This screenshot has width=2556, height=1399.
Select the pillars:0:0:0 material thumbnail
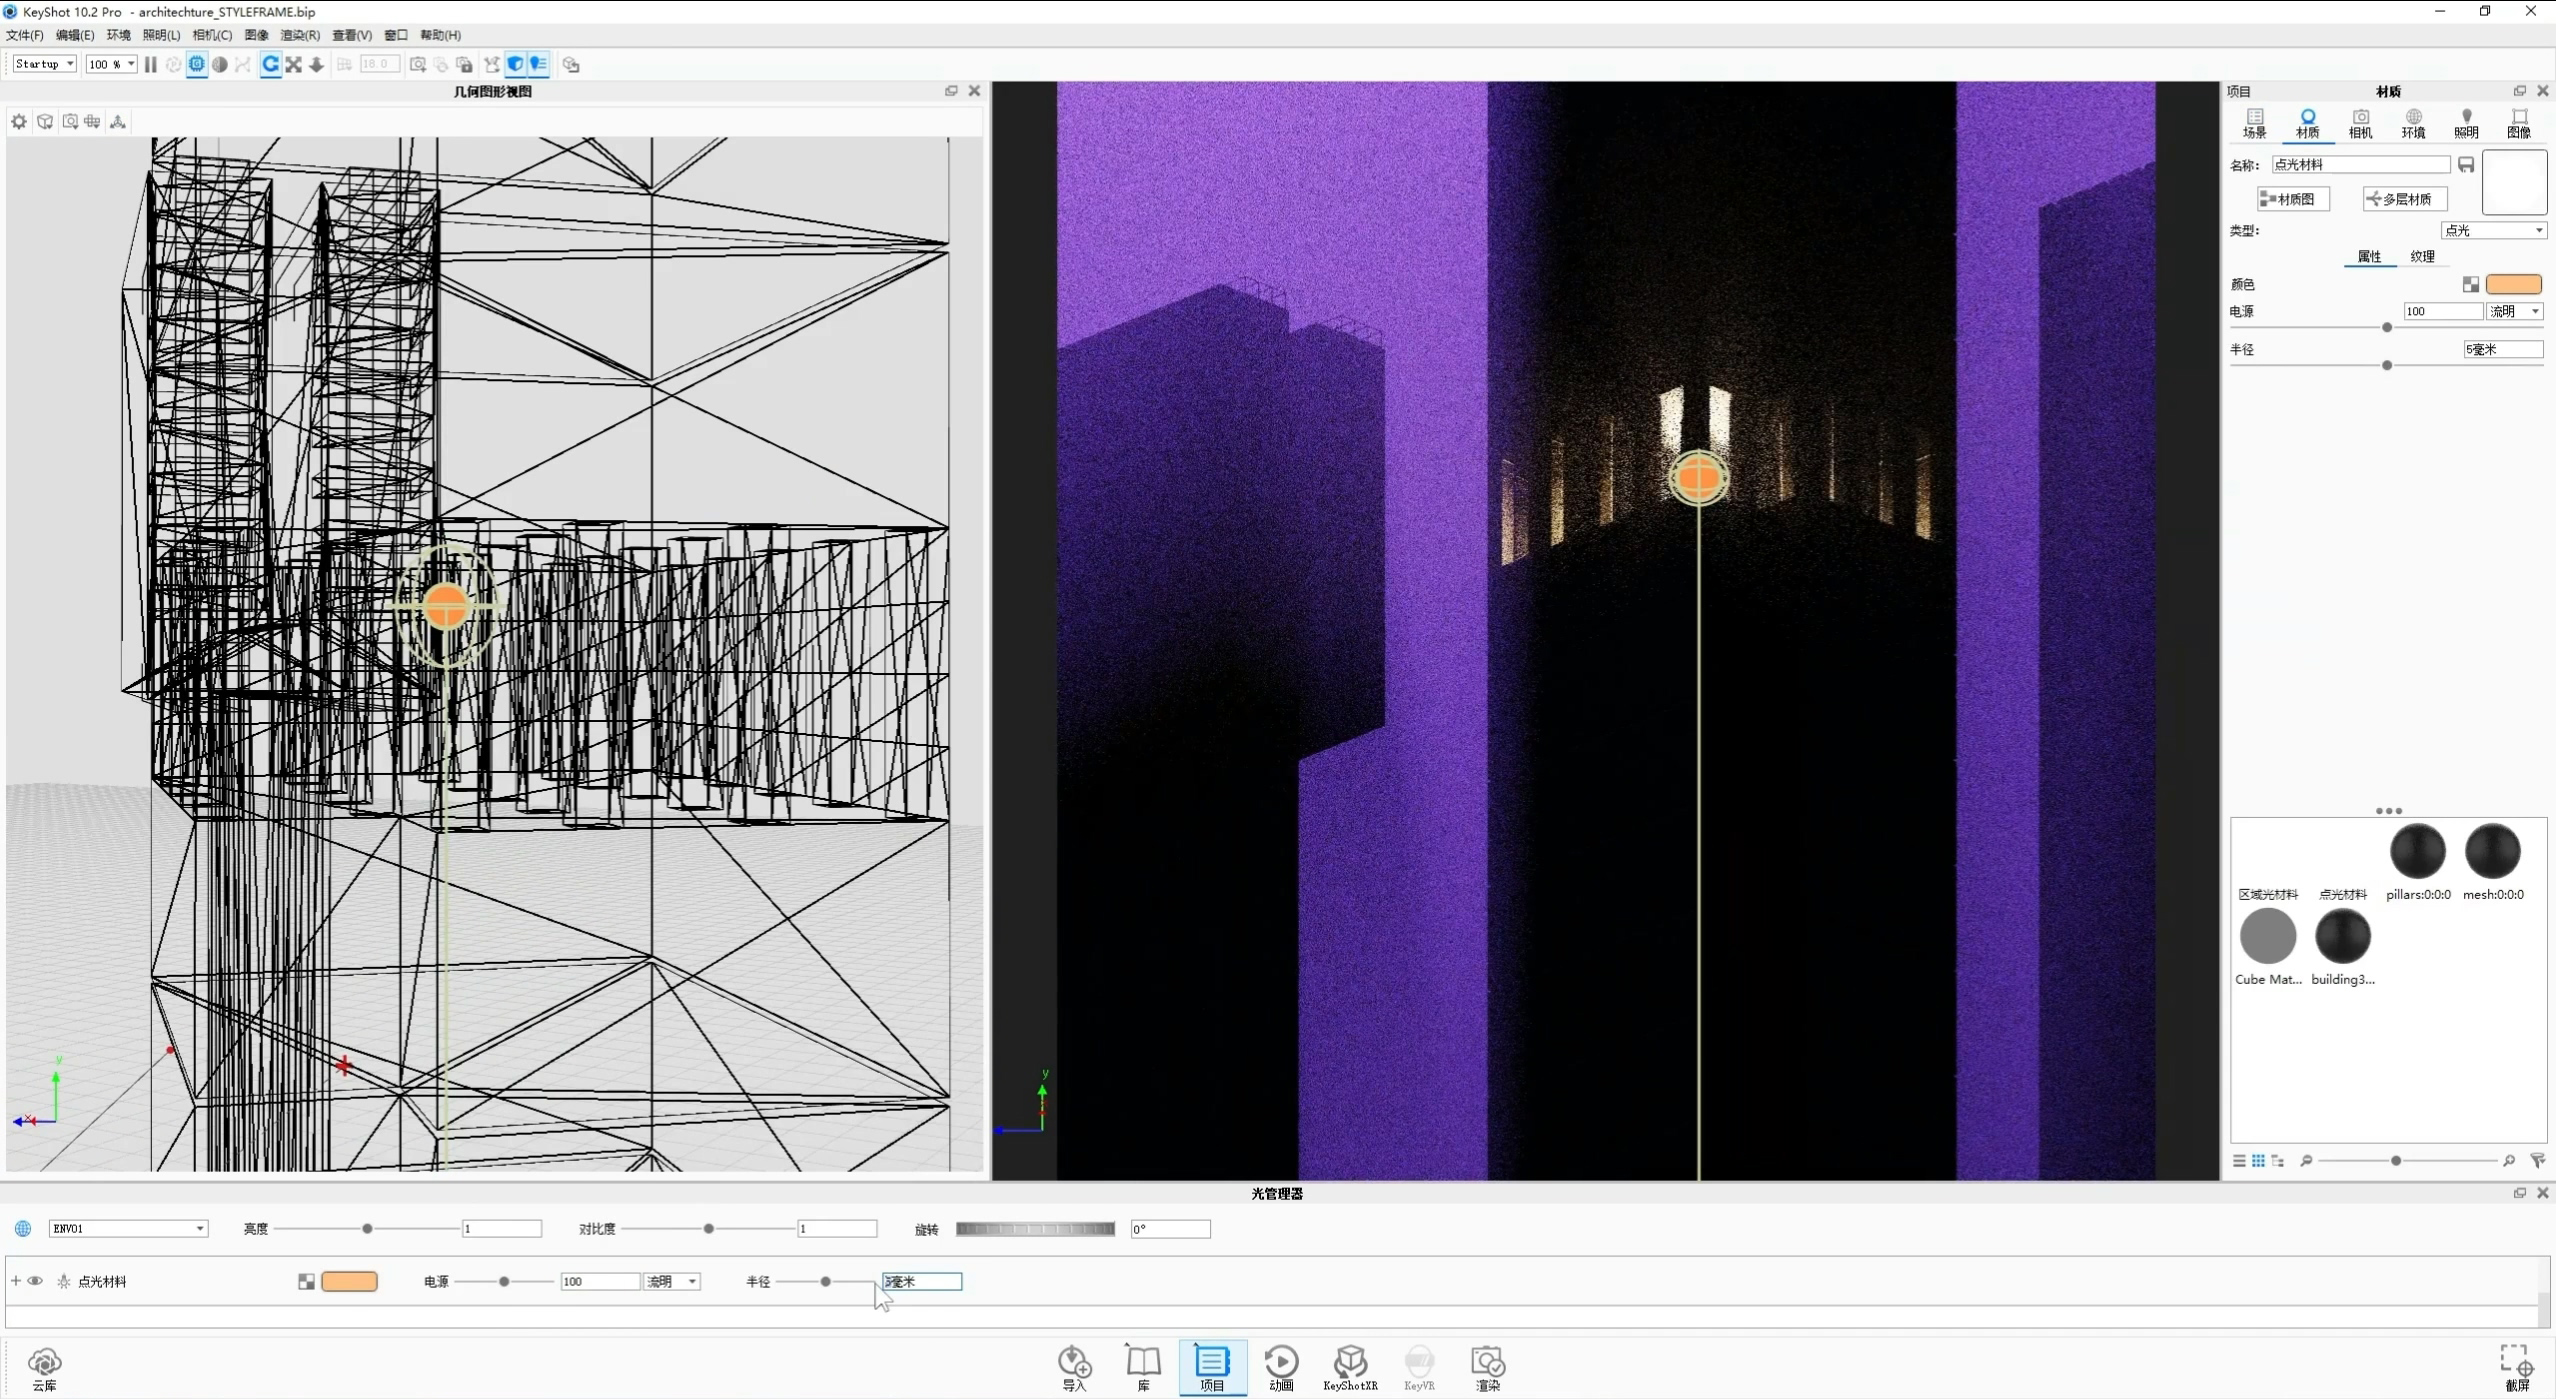coord(2417,852)
